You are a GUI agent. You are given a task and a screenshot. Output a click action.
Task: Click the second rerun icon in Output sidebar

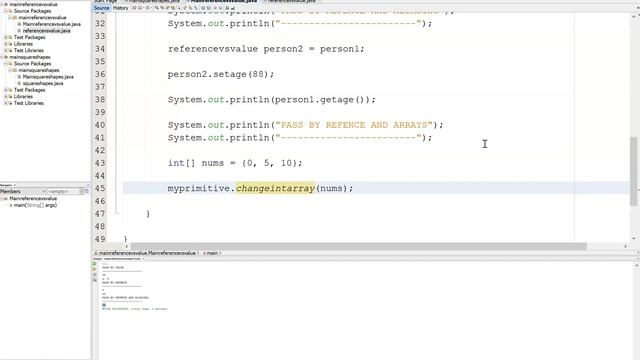pyautogui.click(x=95, y=269)
